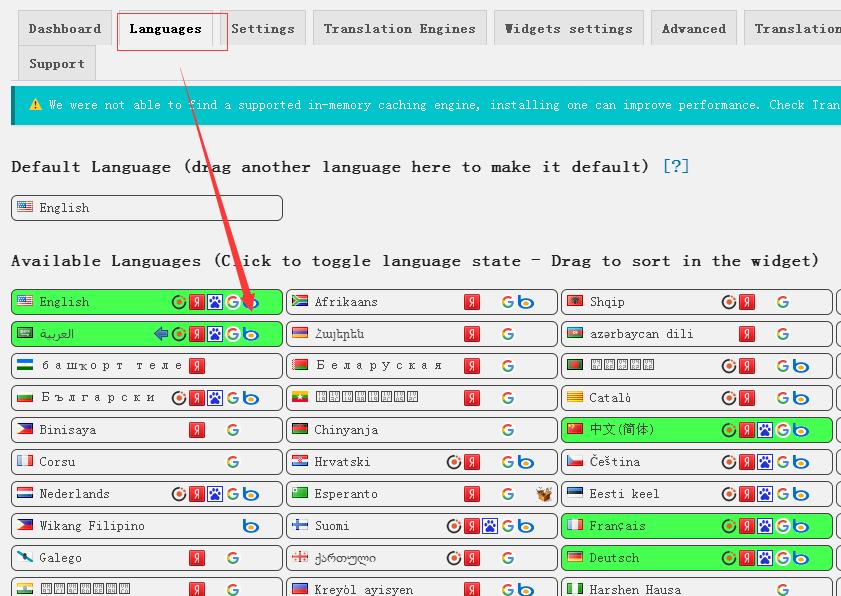Click the blue left arrow icon in the العربية row
This screenshot has width=841, height=596.
tap(161, 334)
